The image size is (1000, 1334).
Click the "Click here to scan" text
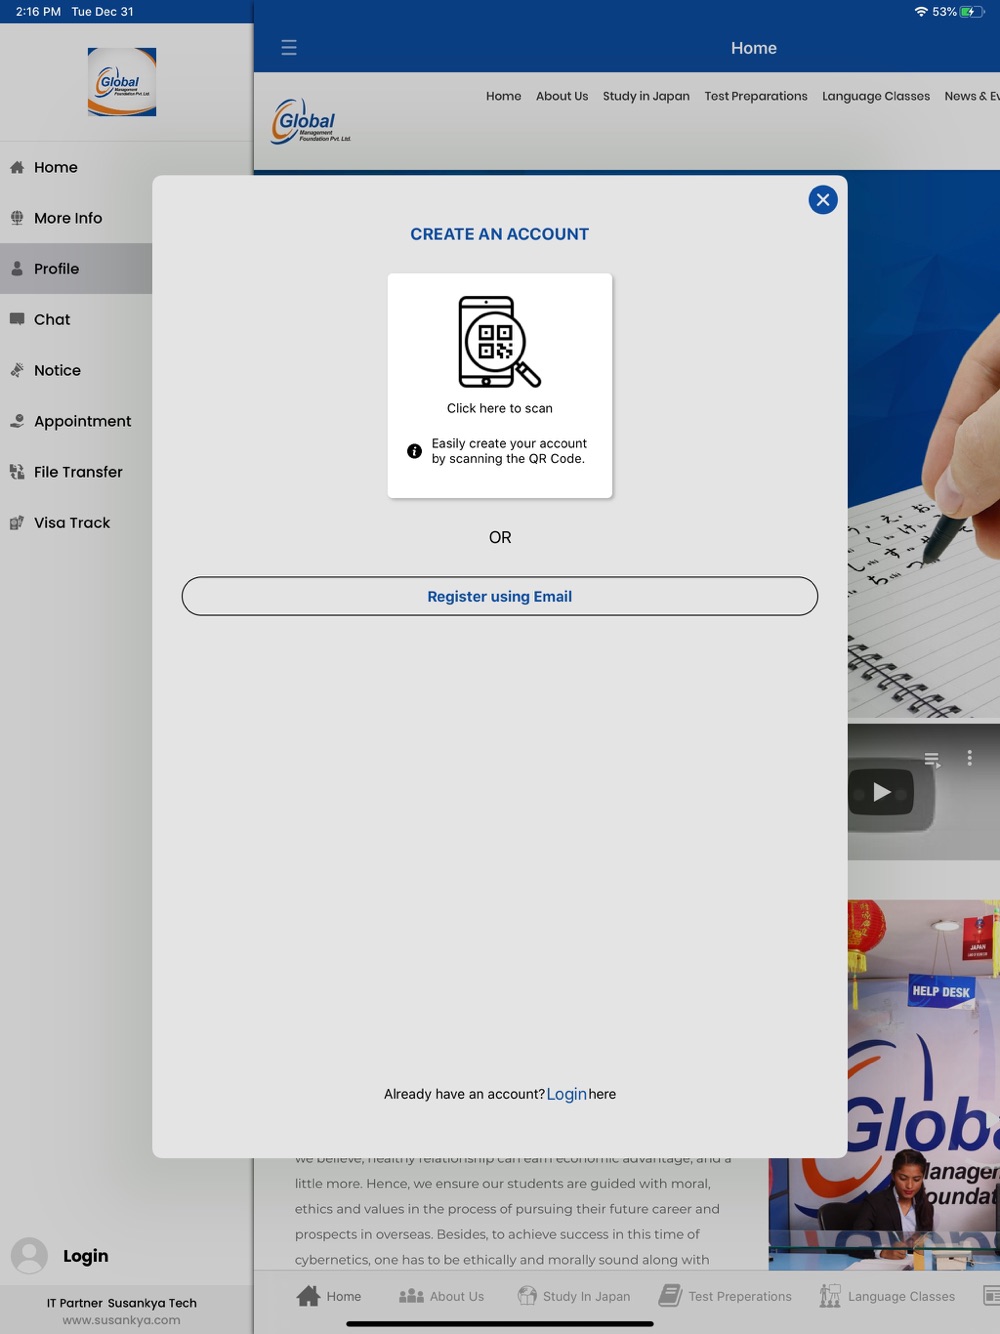coord(500,408)
